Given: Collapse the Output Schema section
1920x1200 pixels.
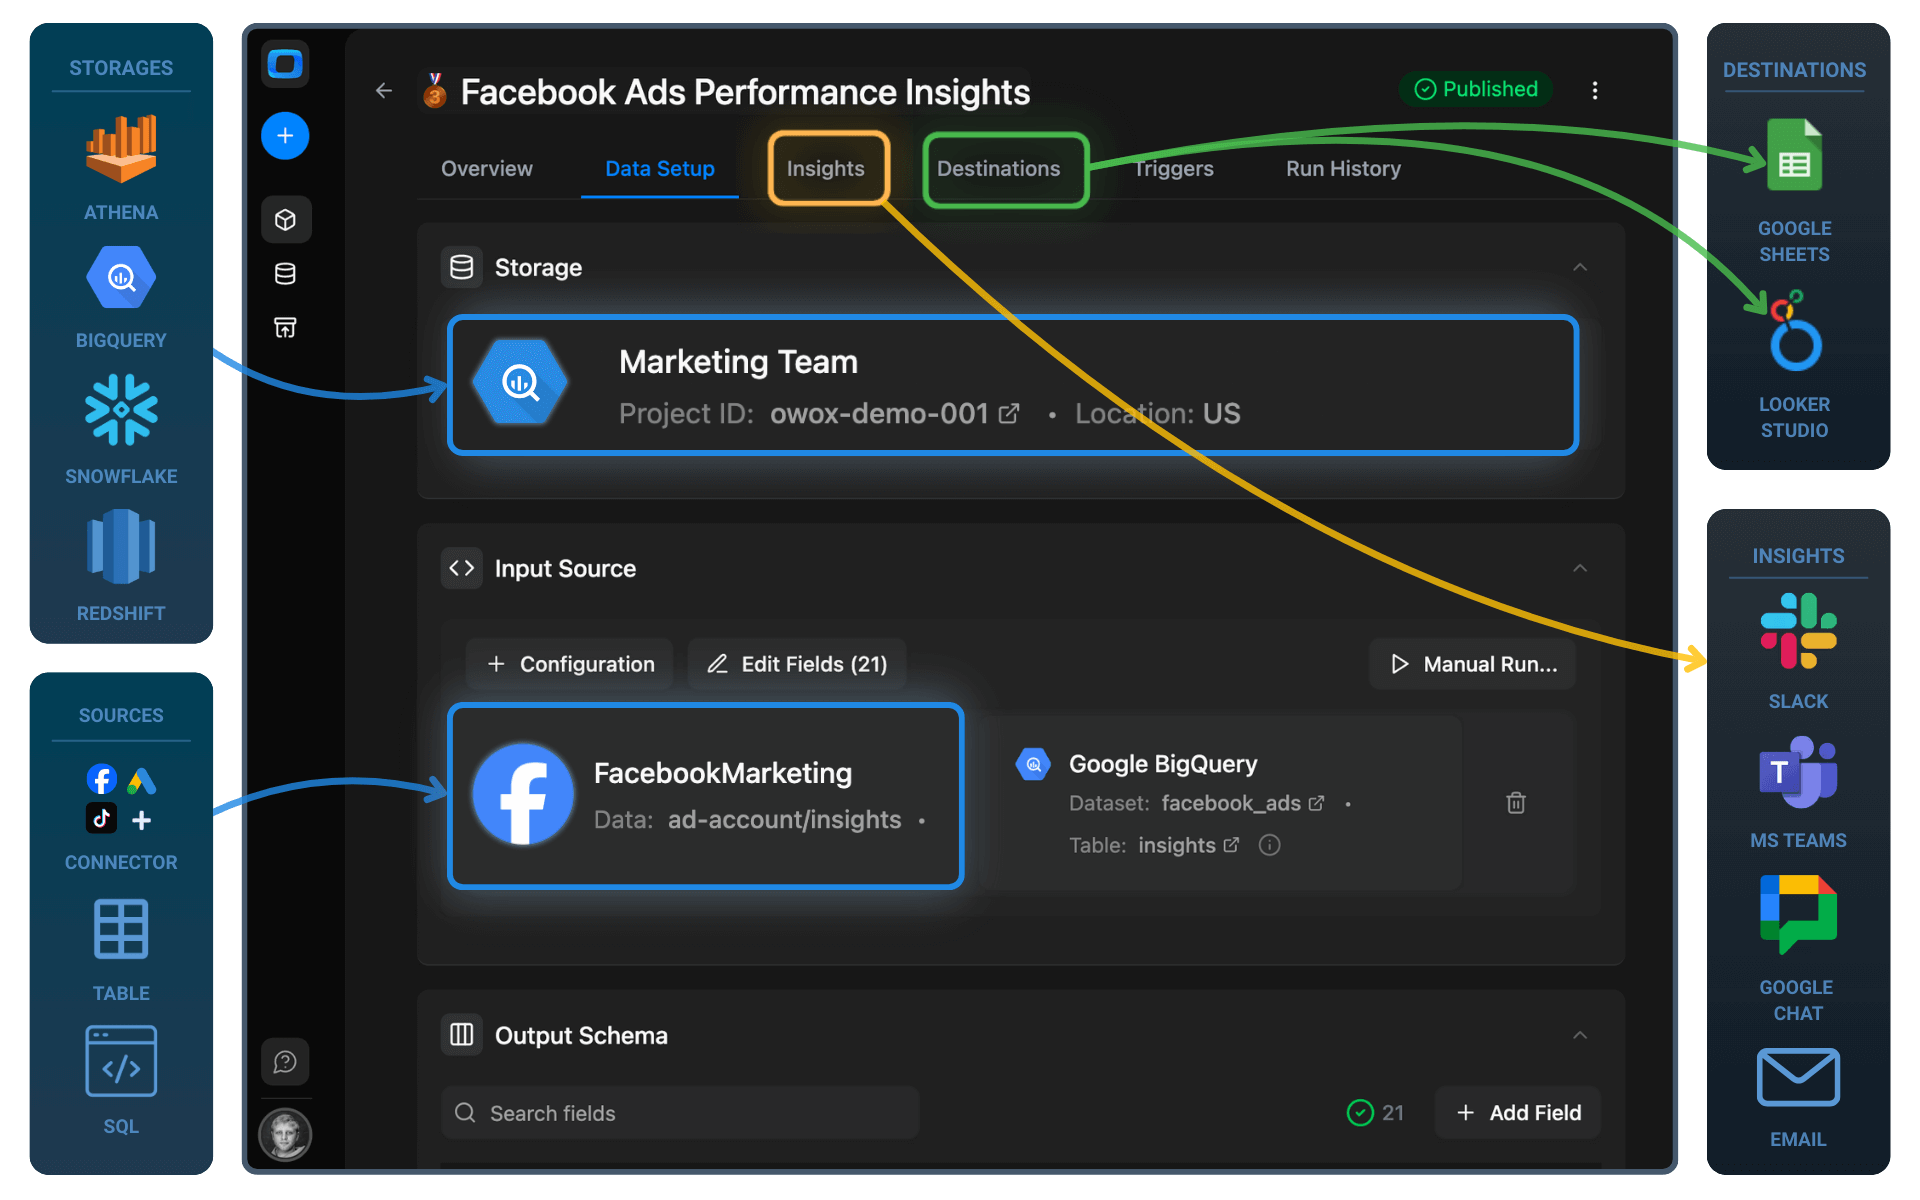Looking at the screenshot, I should tap(1580, 1035).
